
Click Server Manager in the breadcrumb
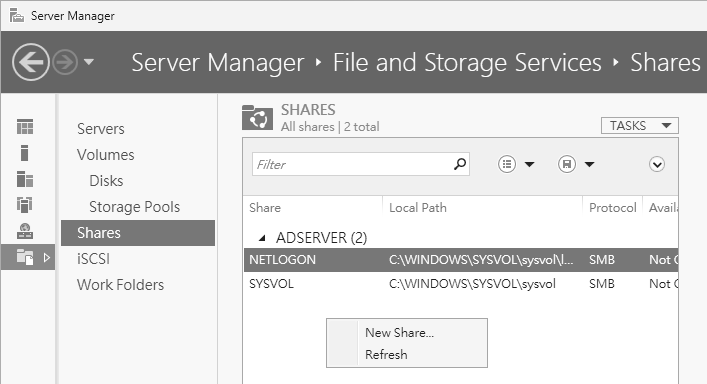pyautogui.click(x=218, y=62)
